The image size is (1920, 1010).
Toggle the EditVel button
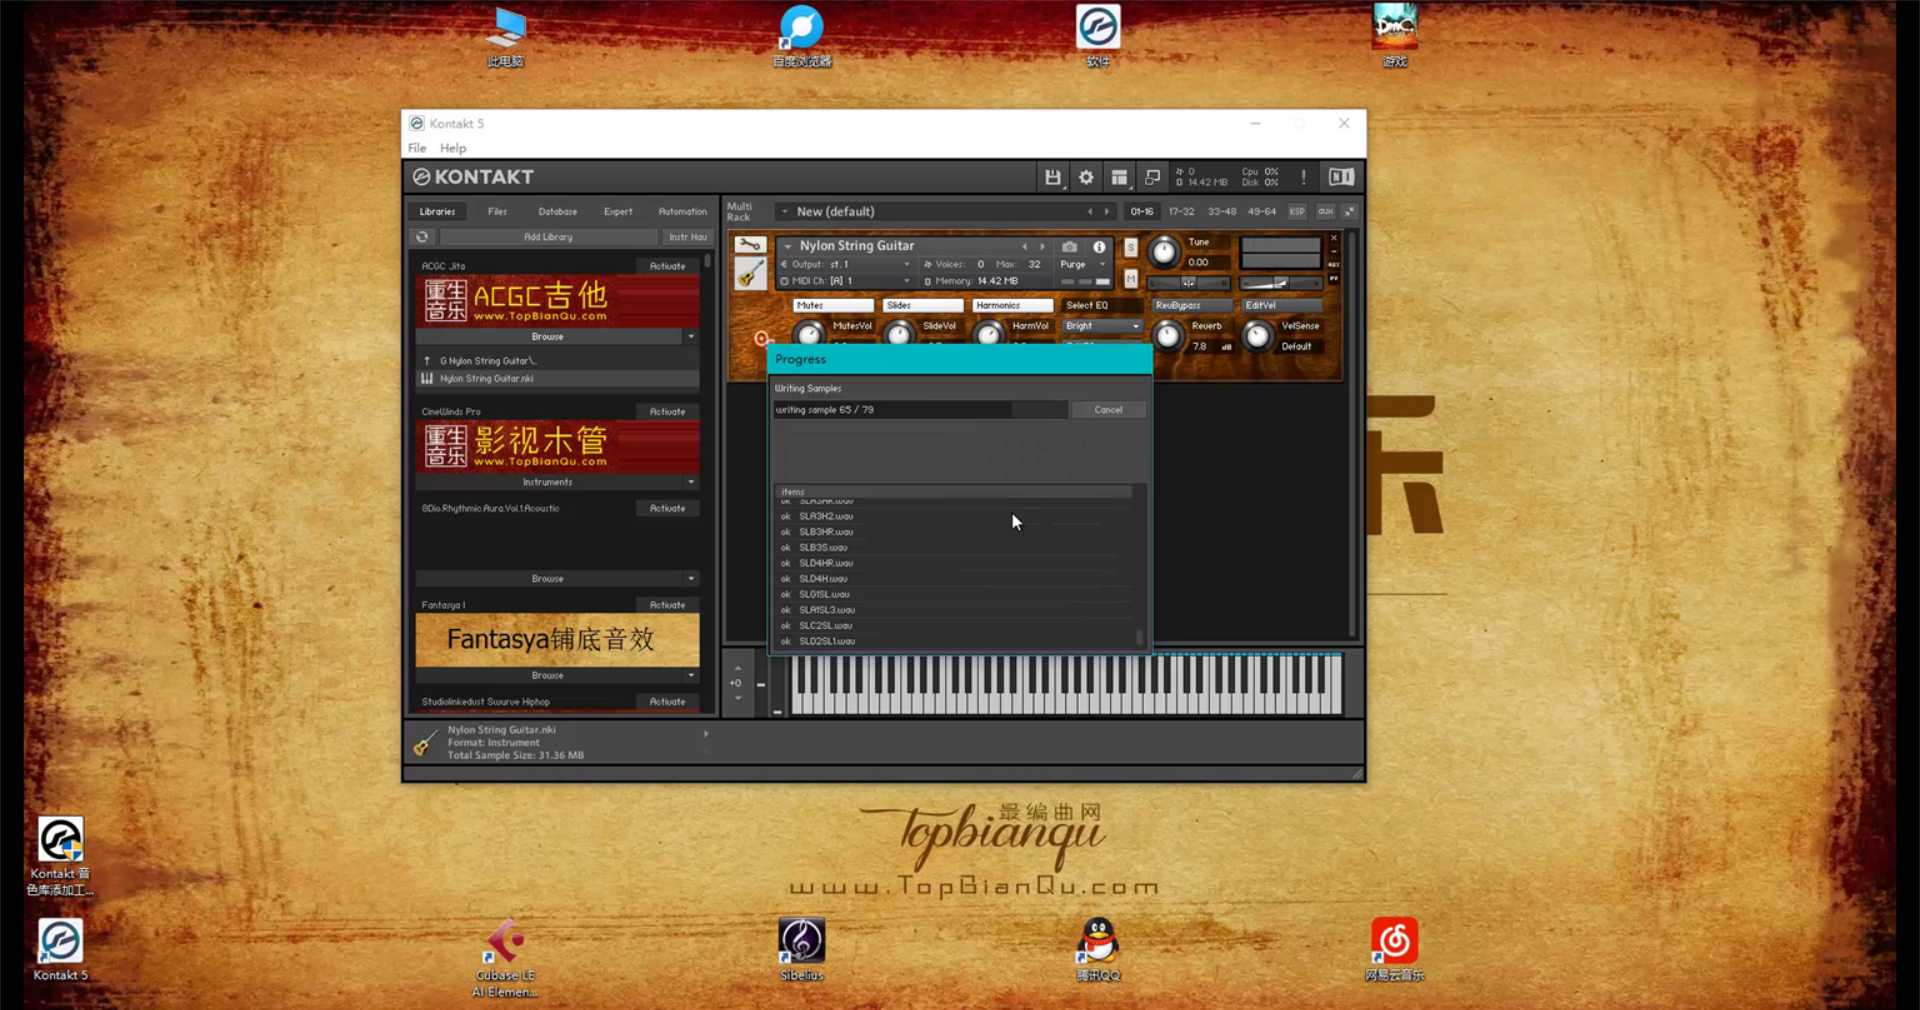1282,306
